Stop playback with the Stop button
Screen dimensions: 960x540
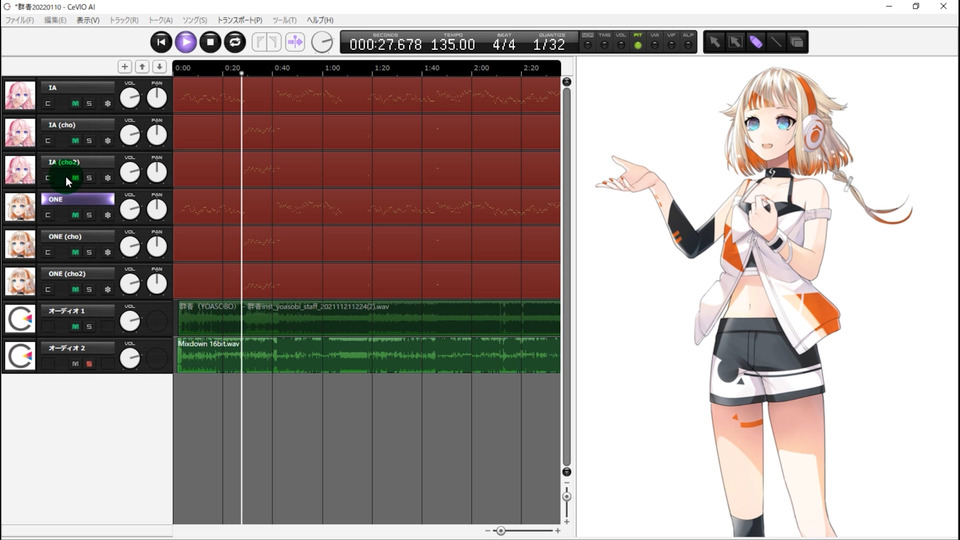tap(210, 42)
